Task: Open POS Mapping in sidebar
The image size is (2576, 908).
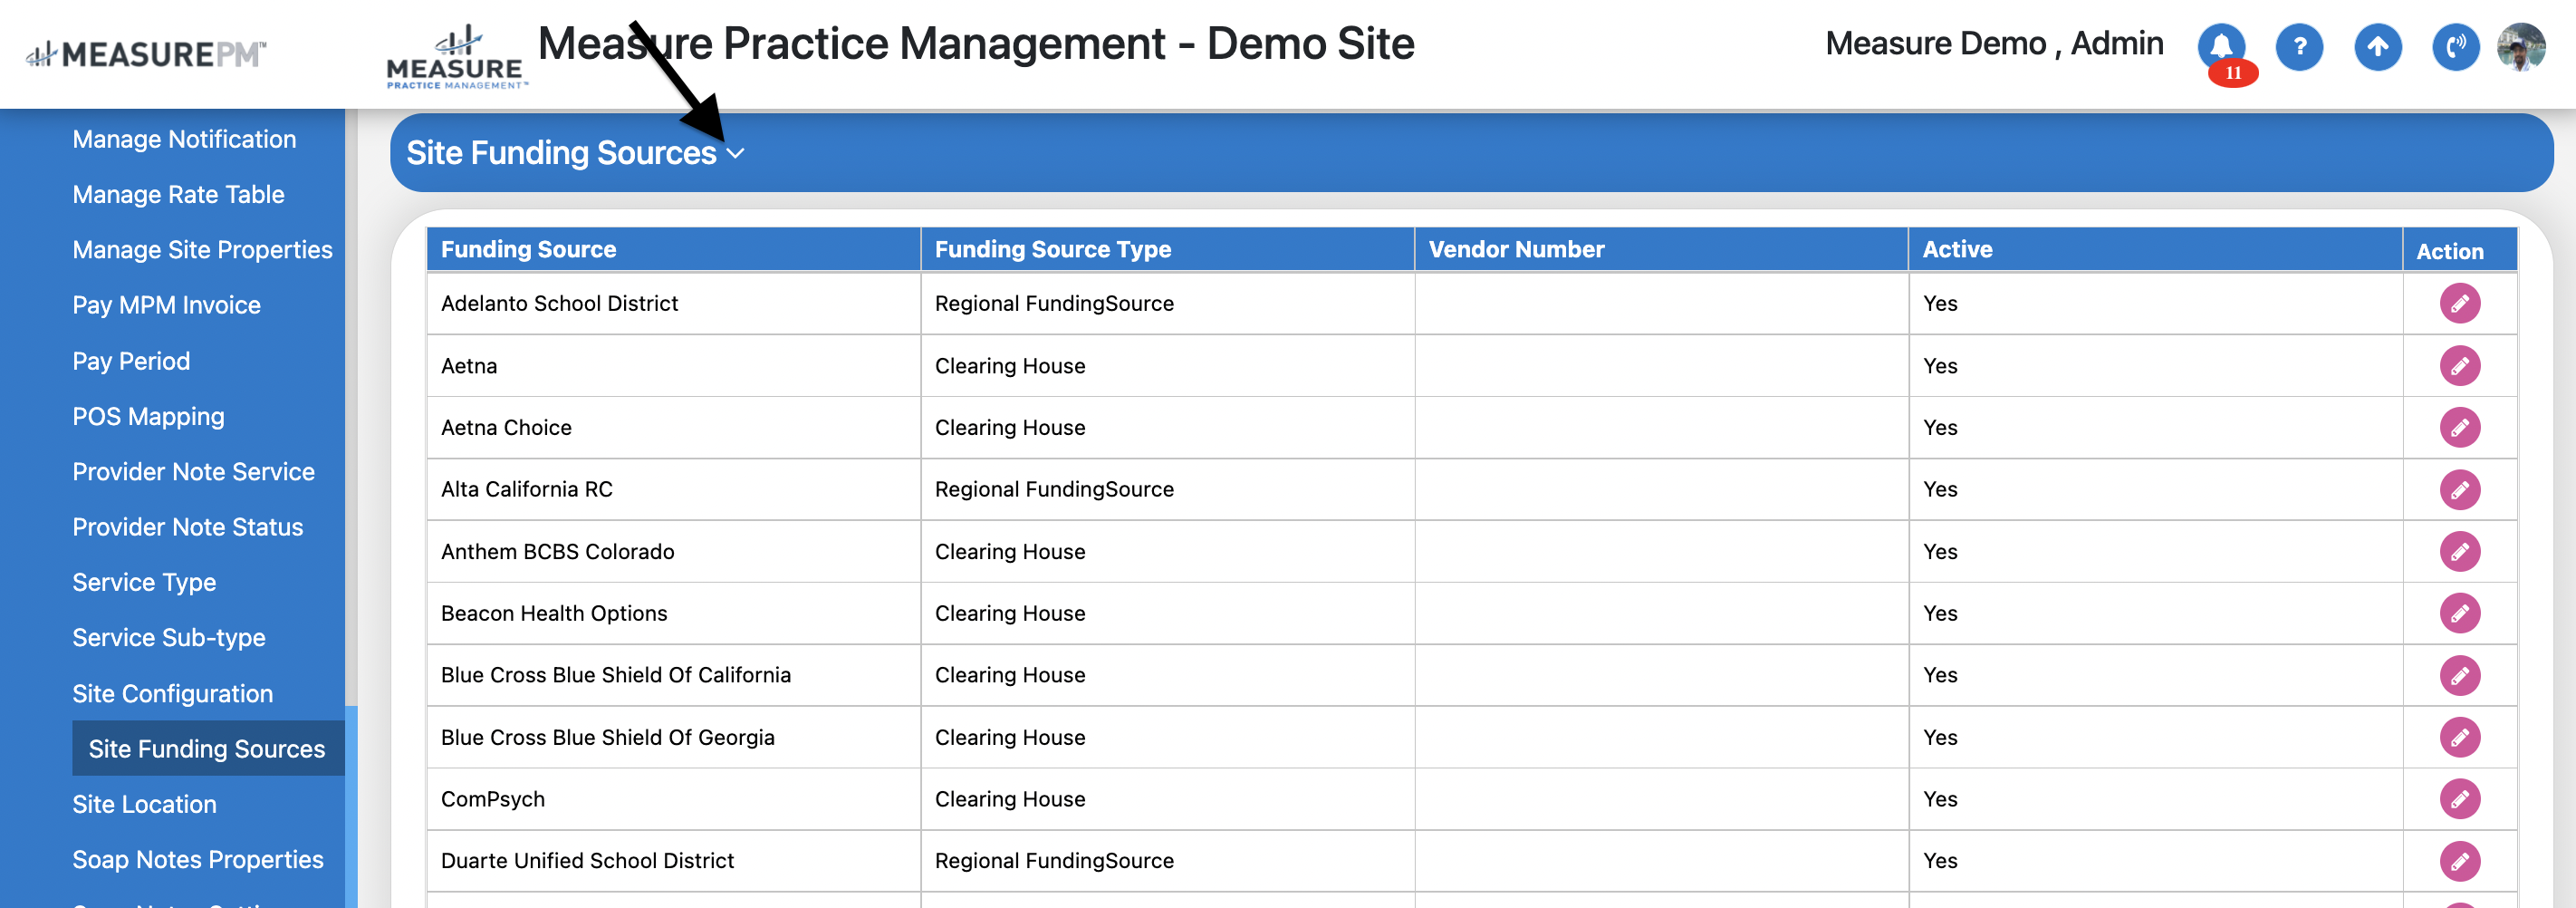Action: point(148,416)
